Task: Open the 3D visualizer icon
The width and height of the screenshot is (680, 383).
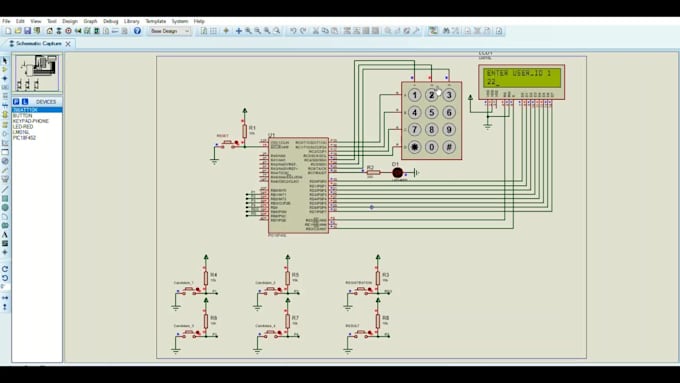Action: [x=78, y=31]
